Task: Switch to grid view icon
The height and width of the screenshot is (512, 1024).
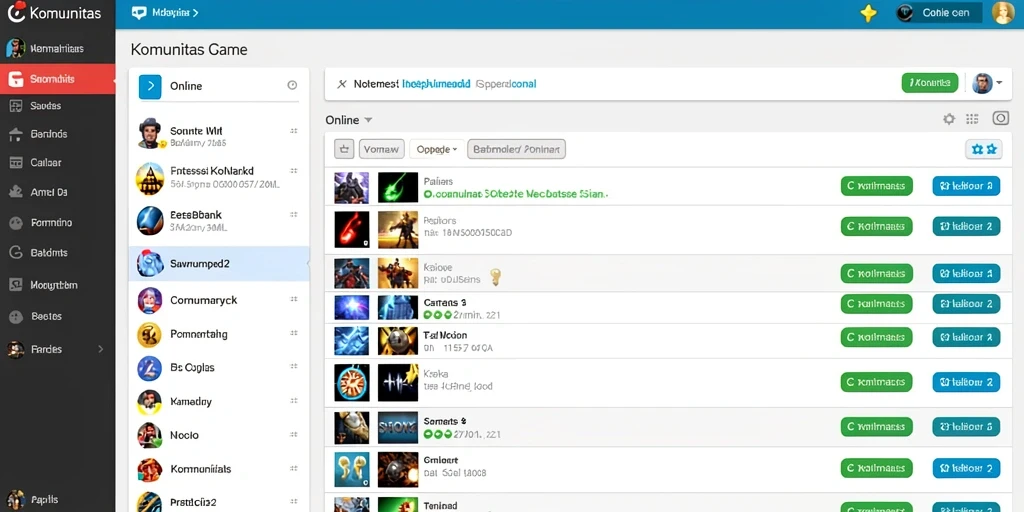Action: pyautogui.click(x=972, y=119)
